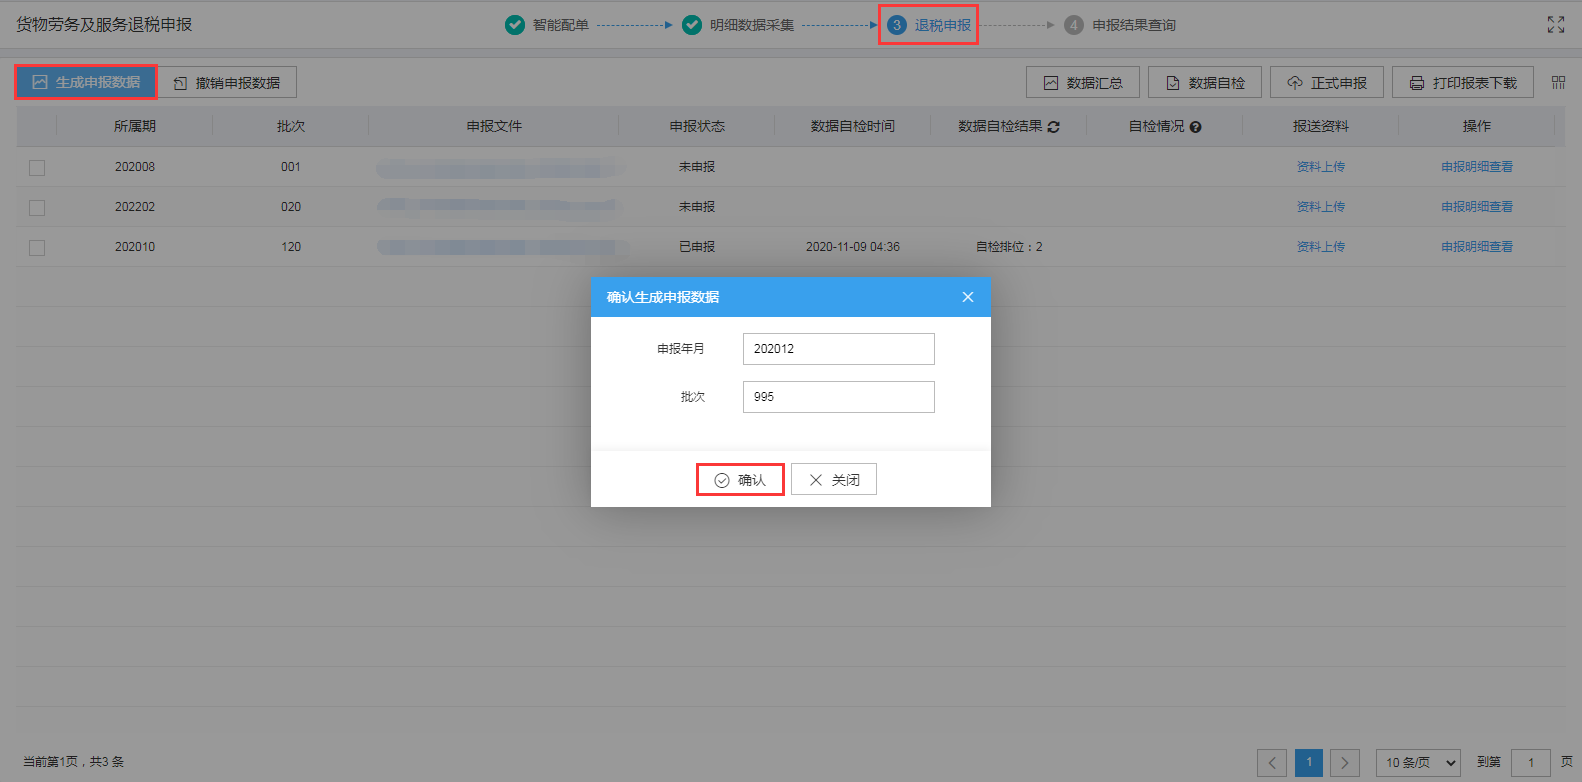
Task: Click 申报文件 column header
Action: point(494,126)
